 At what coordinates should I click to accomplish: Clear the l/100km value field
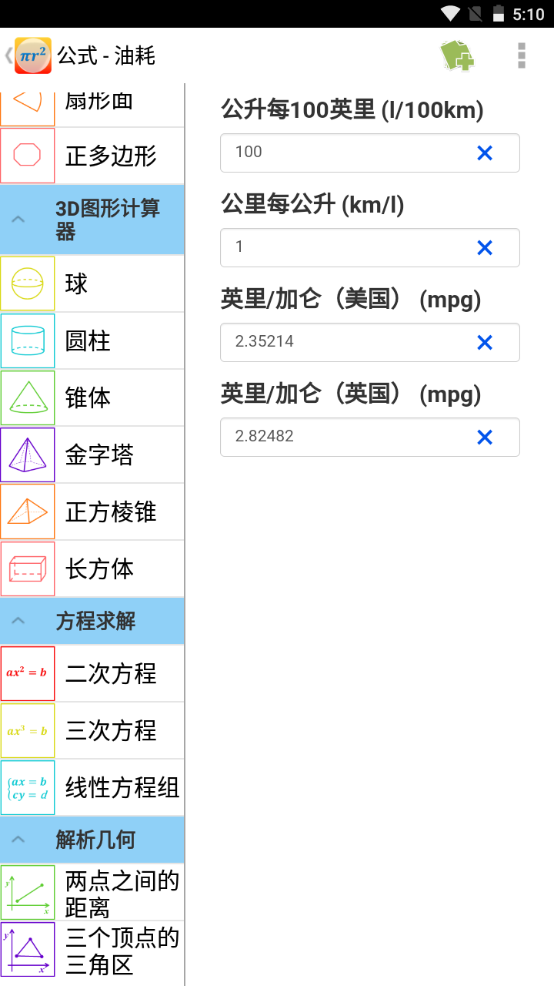[484, 153]
